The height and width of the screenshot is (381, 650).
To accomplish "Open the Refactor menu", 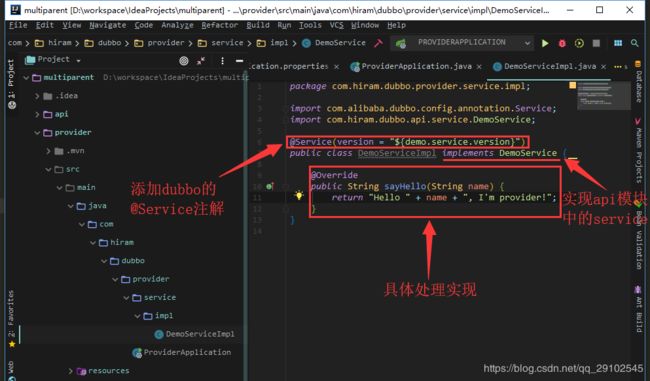I will pos(220,25).
